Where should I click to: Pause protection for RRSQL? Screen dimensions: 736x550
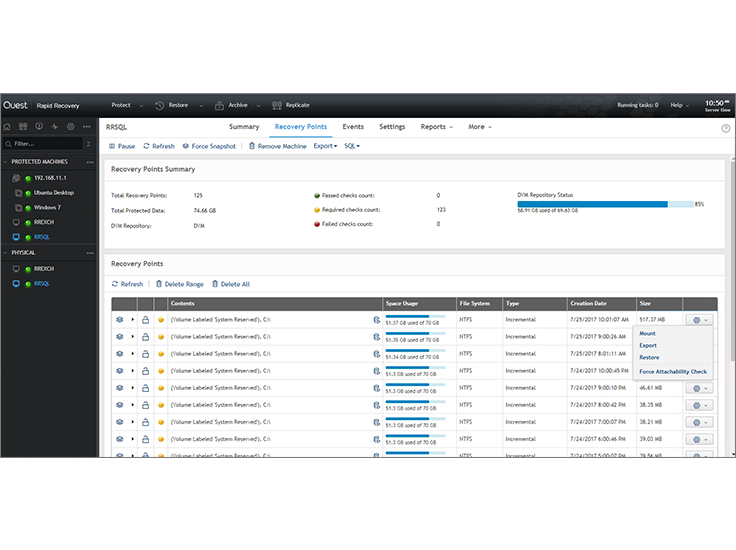[x=121, y=146]
